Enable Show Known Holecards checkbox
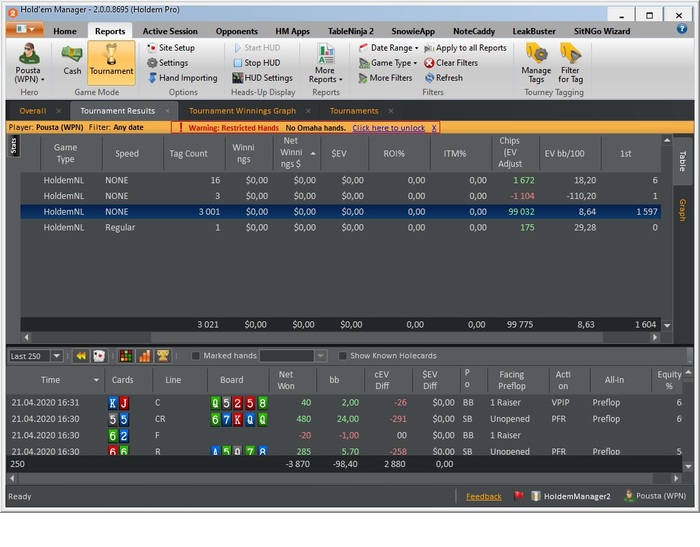This screenshot has height=547, width=700. 342,356
